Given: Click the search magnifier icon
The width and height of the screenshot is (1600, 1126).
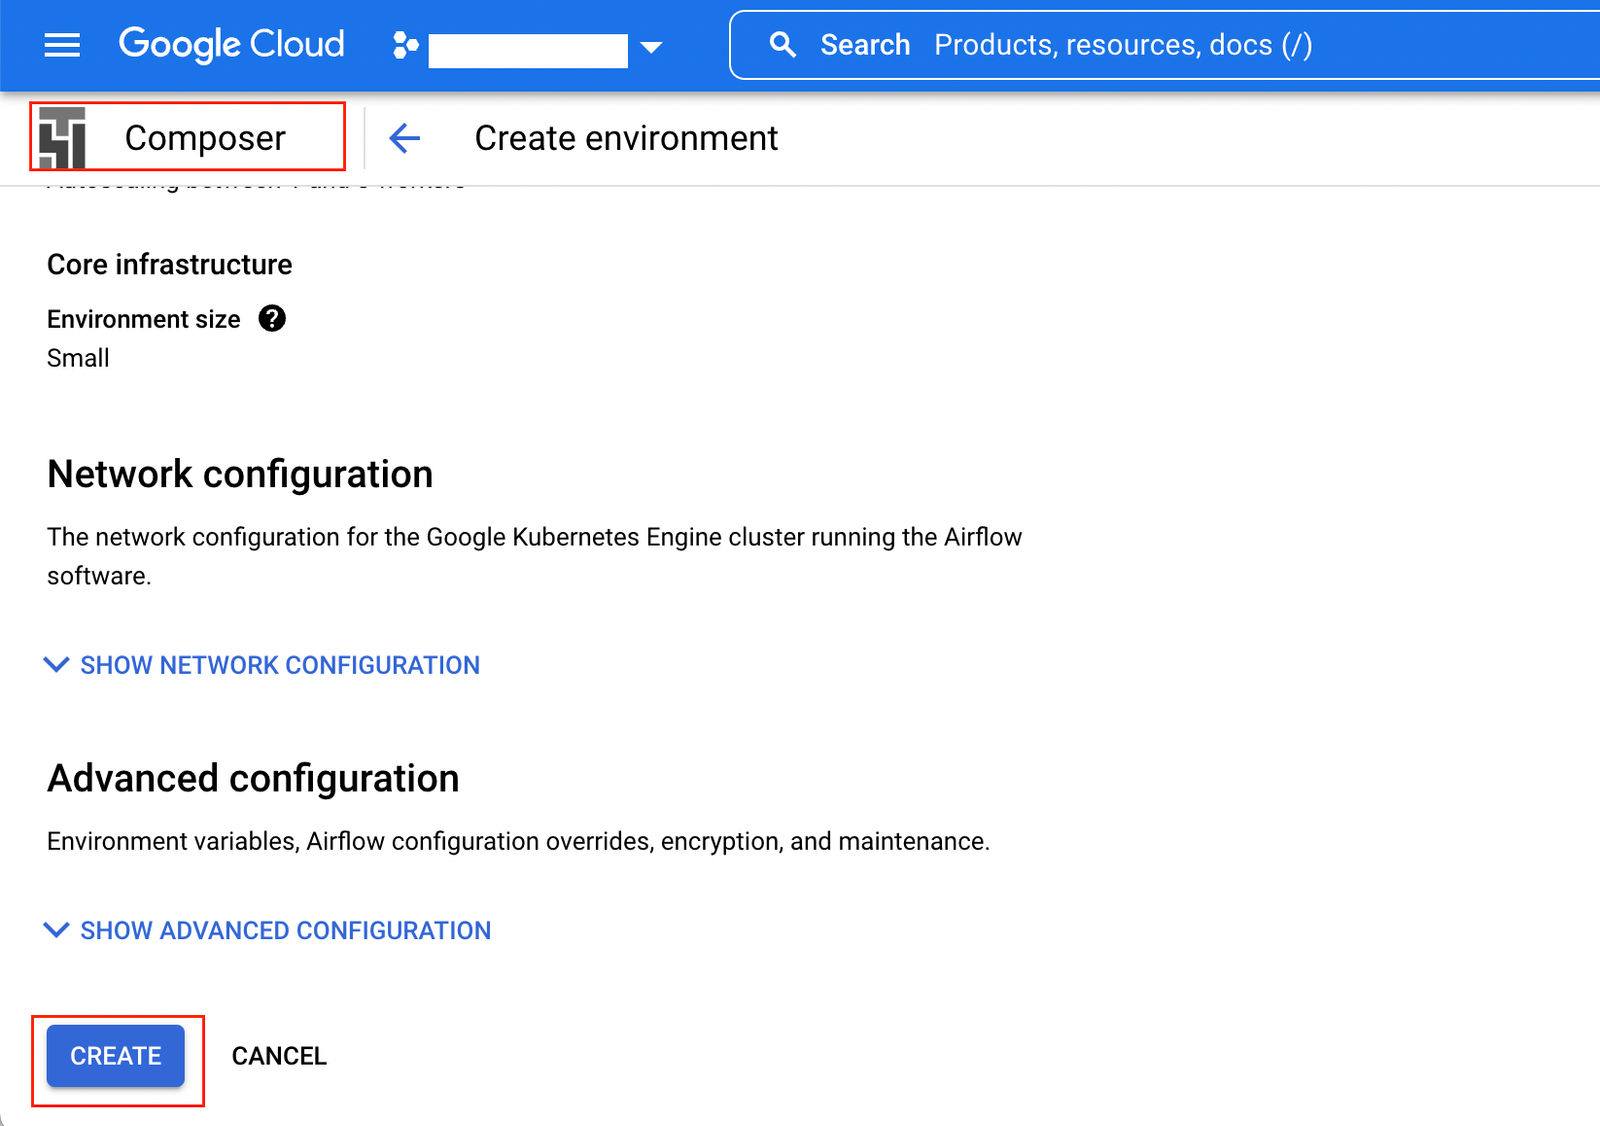Looking at the screenshot, I should click(783, 44).
